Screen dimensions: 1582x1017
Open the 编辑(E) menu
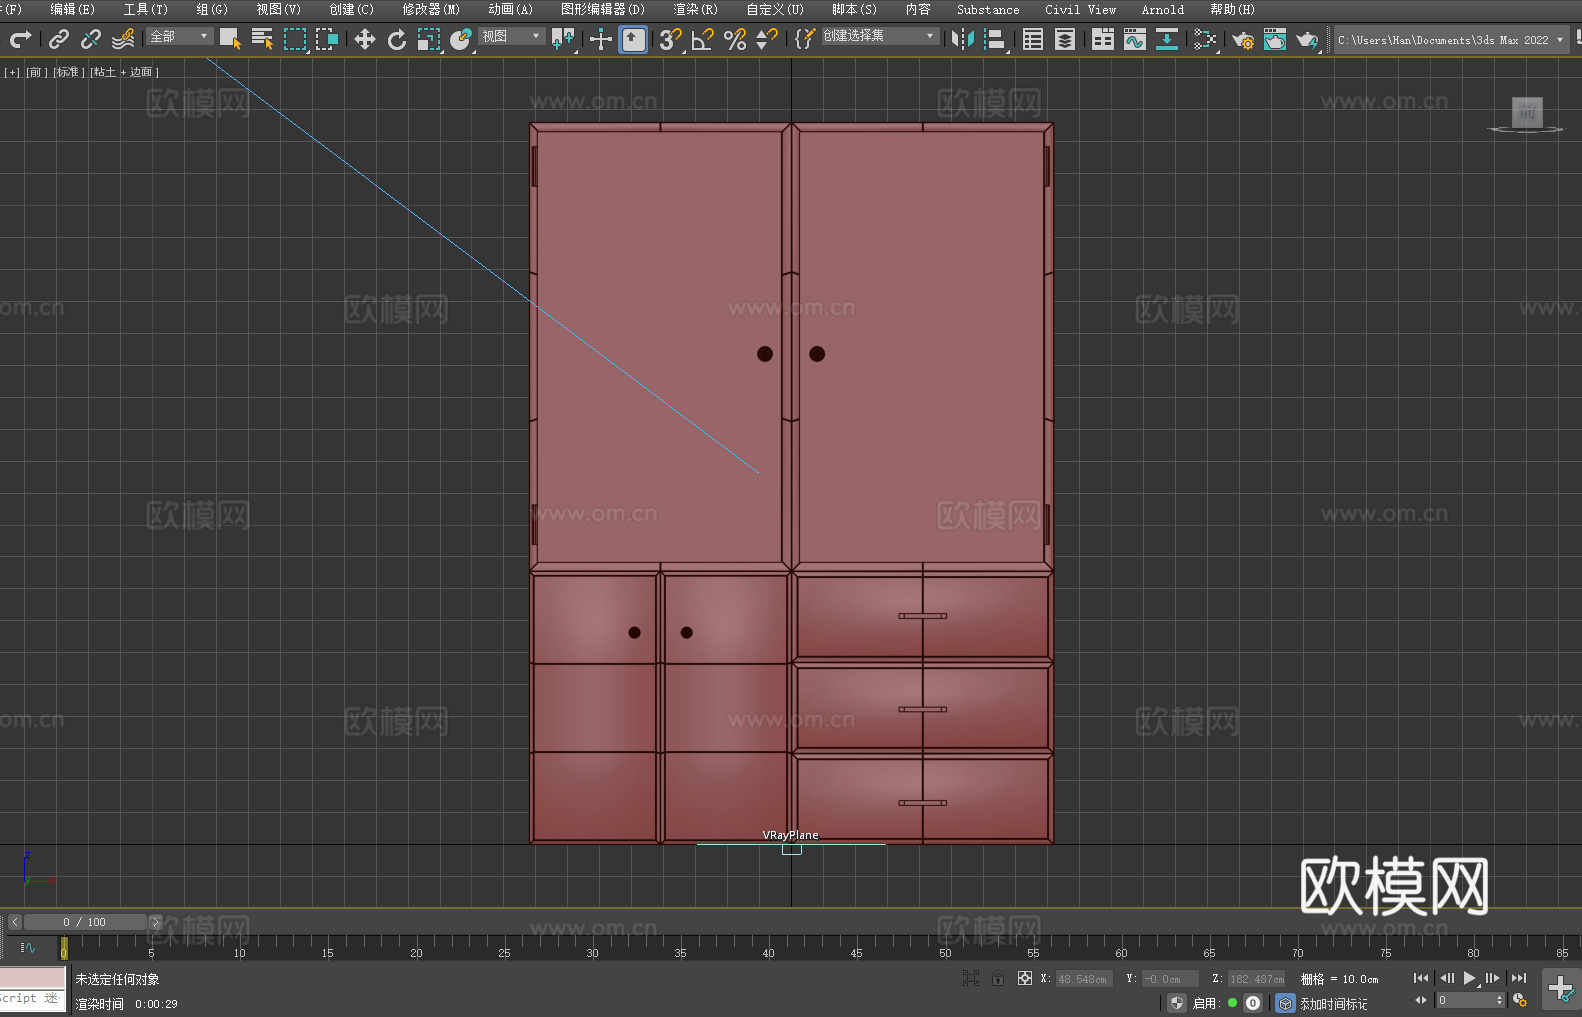[72, 9]
